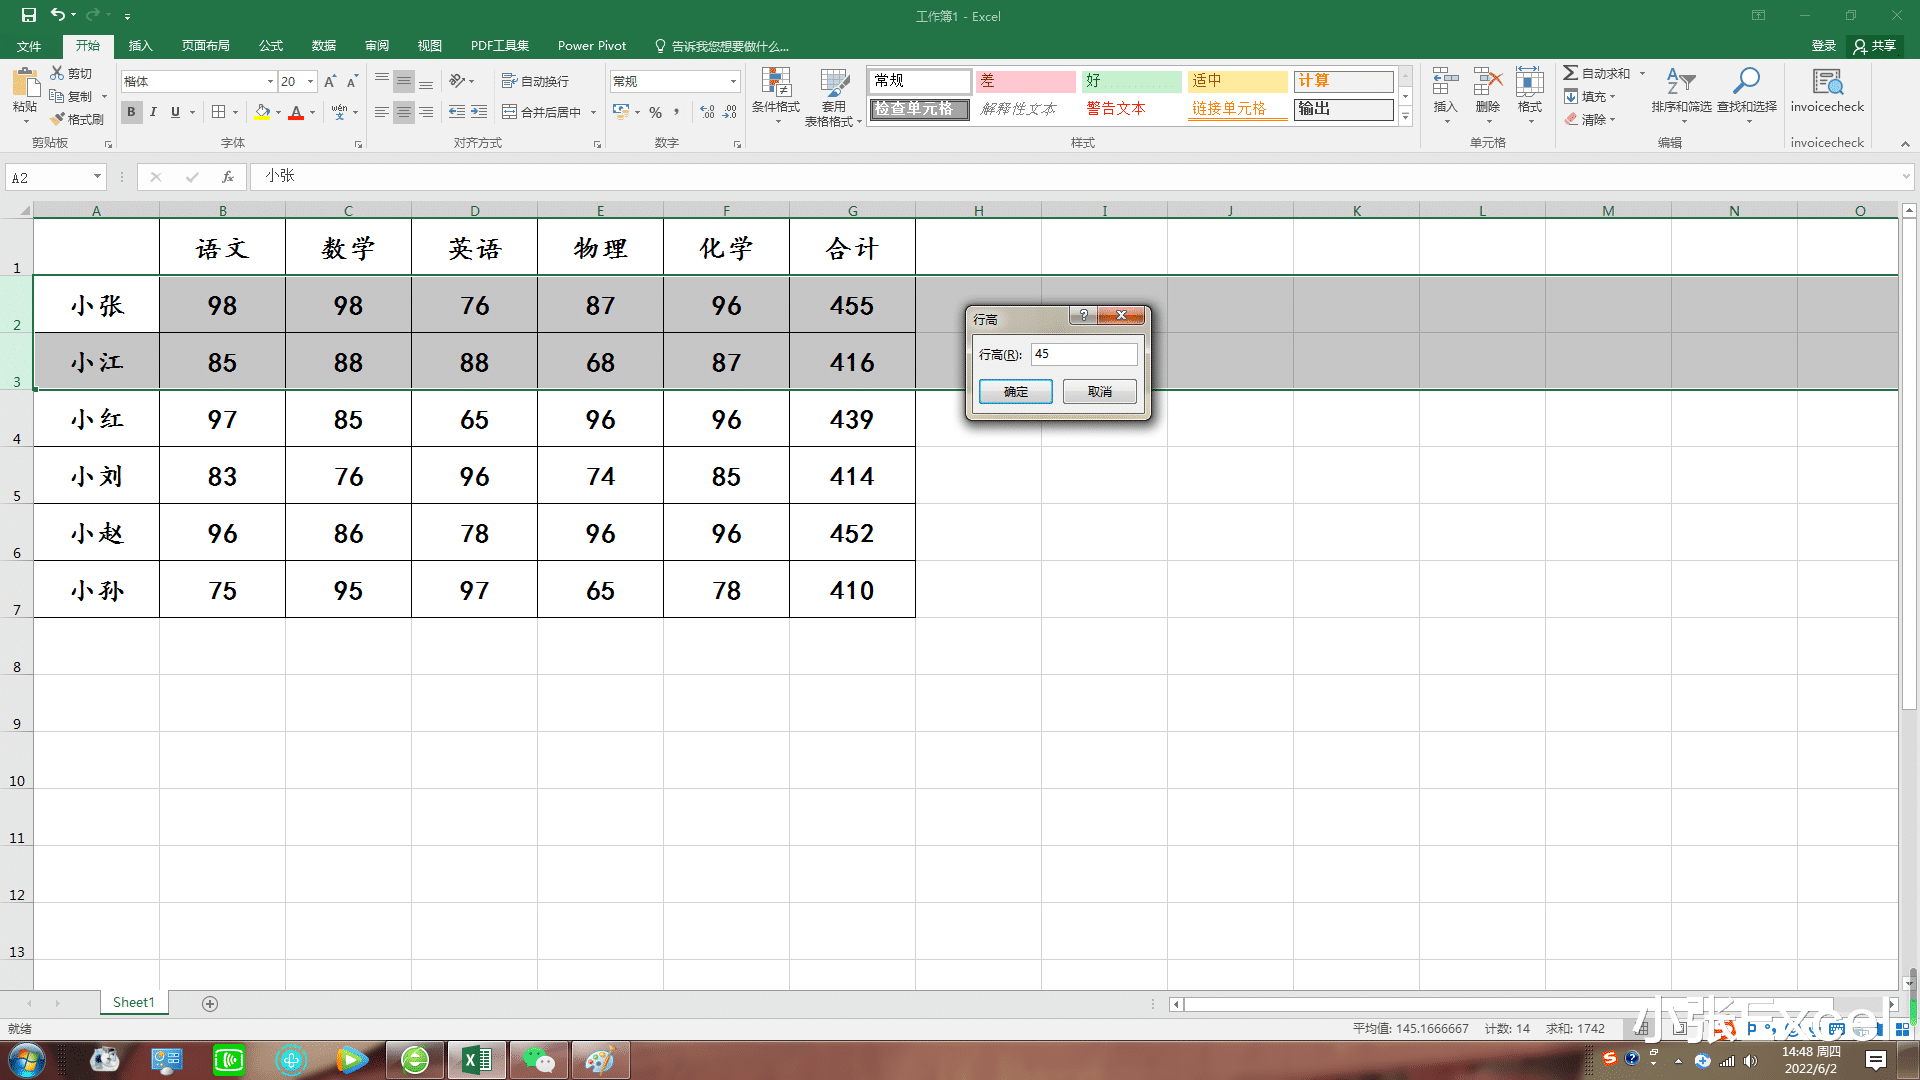Click the decrease indent icon
Image resolution: width=1920 pixels, height=1080 pixels.
point(457,112)
